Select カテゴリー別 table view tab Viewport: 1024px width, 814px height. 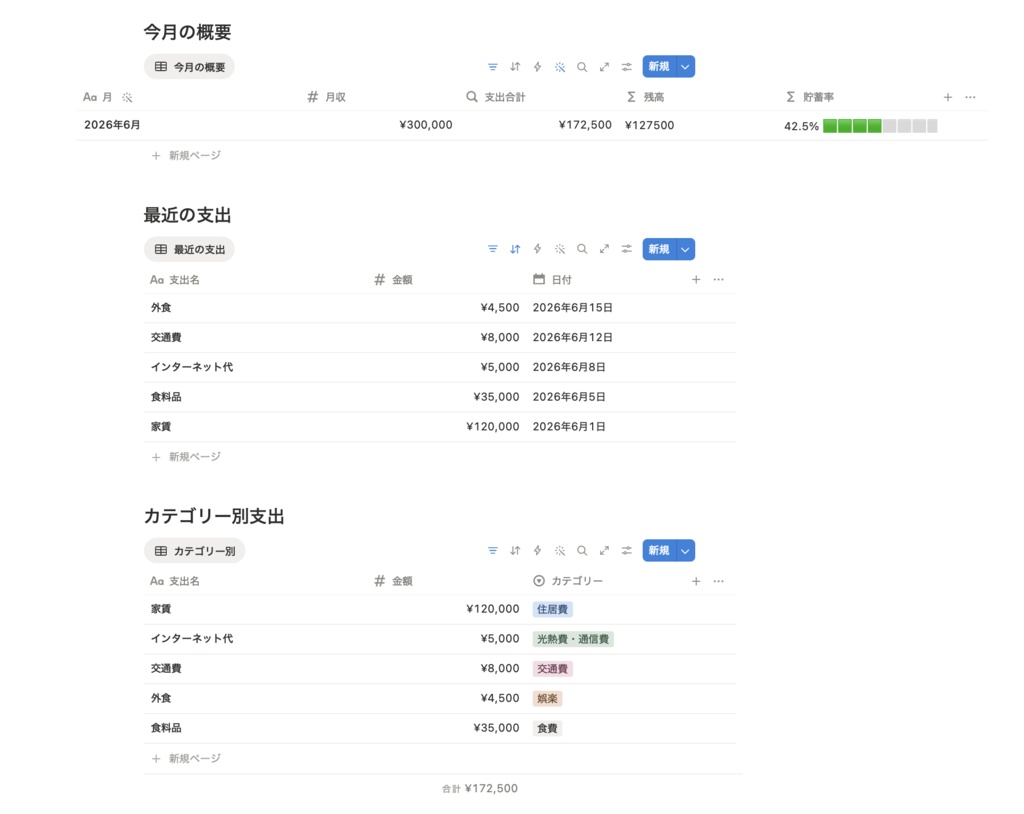point(195,551)
